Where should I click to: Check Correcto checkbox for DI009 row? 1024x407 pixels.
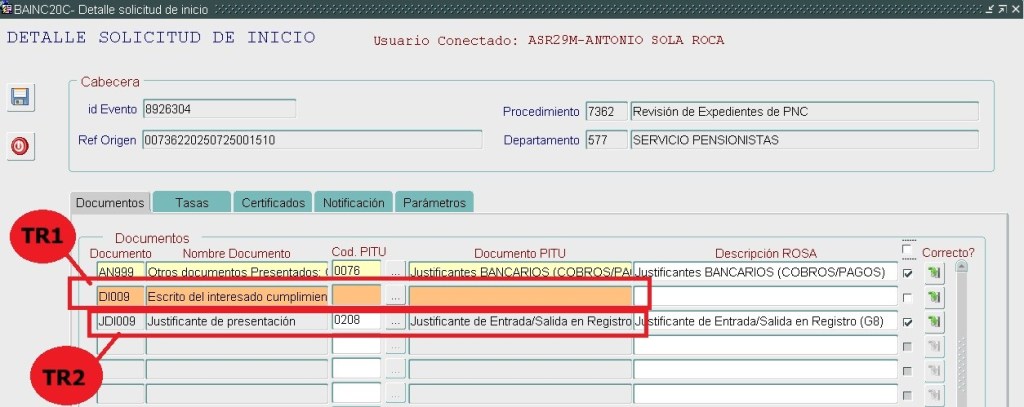[907, 297]
